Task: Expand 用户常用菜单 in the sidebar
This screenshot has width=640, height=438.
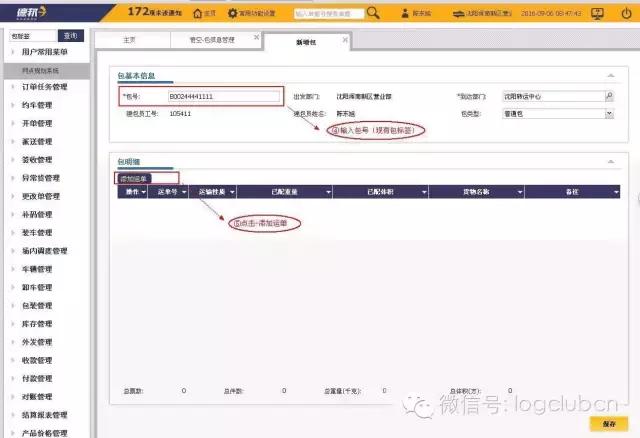Action: [44, 52]
